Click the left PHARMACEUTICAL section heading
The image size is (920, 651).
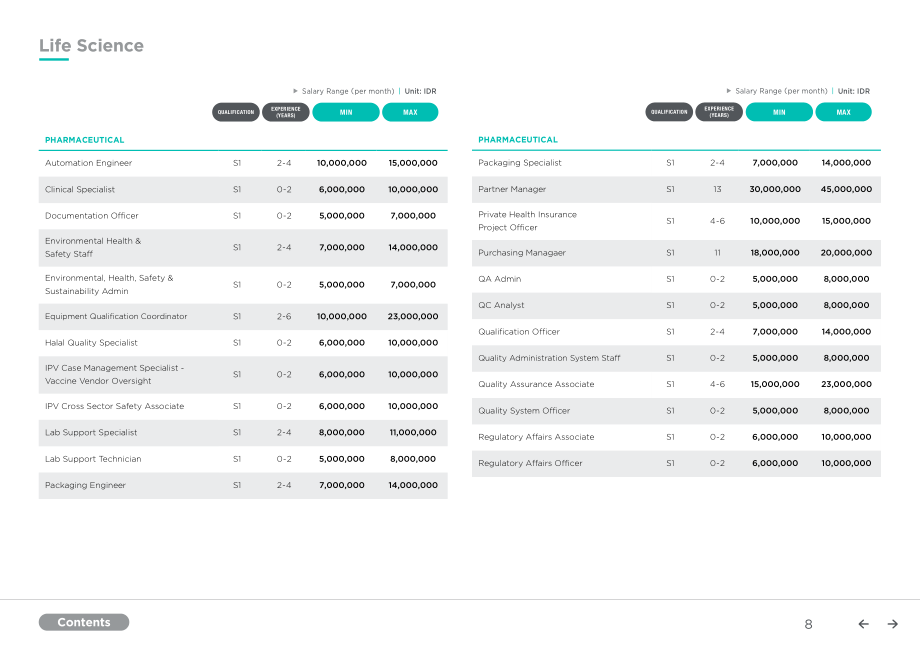tap(84, 140)
